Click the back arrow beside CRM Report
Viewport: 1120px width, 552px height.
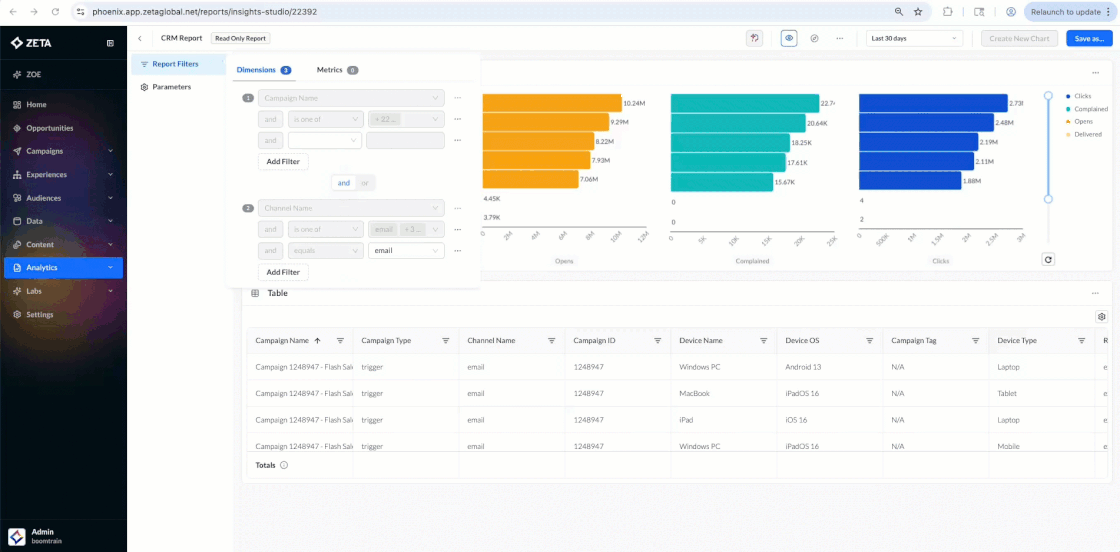click(140, 39)
